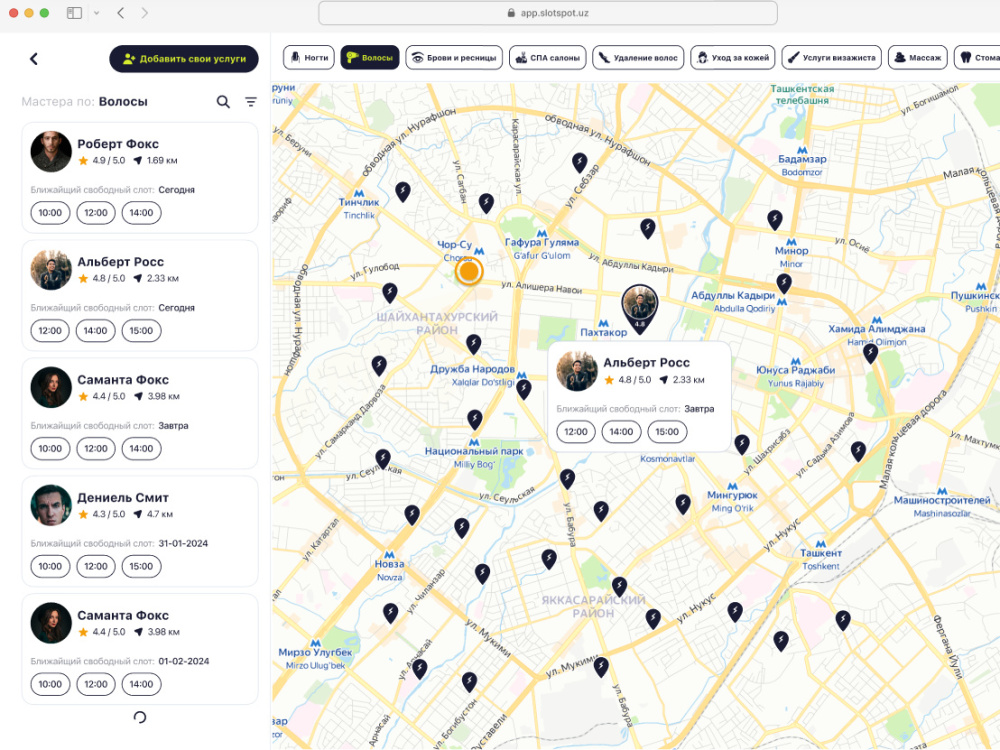Toggle the browser sidebar icon
1000x750 pixels.
[x=75, y=13]
